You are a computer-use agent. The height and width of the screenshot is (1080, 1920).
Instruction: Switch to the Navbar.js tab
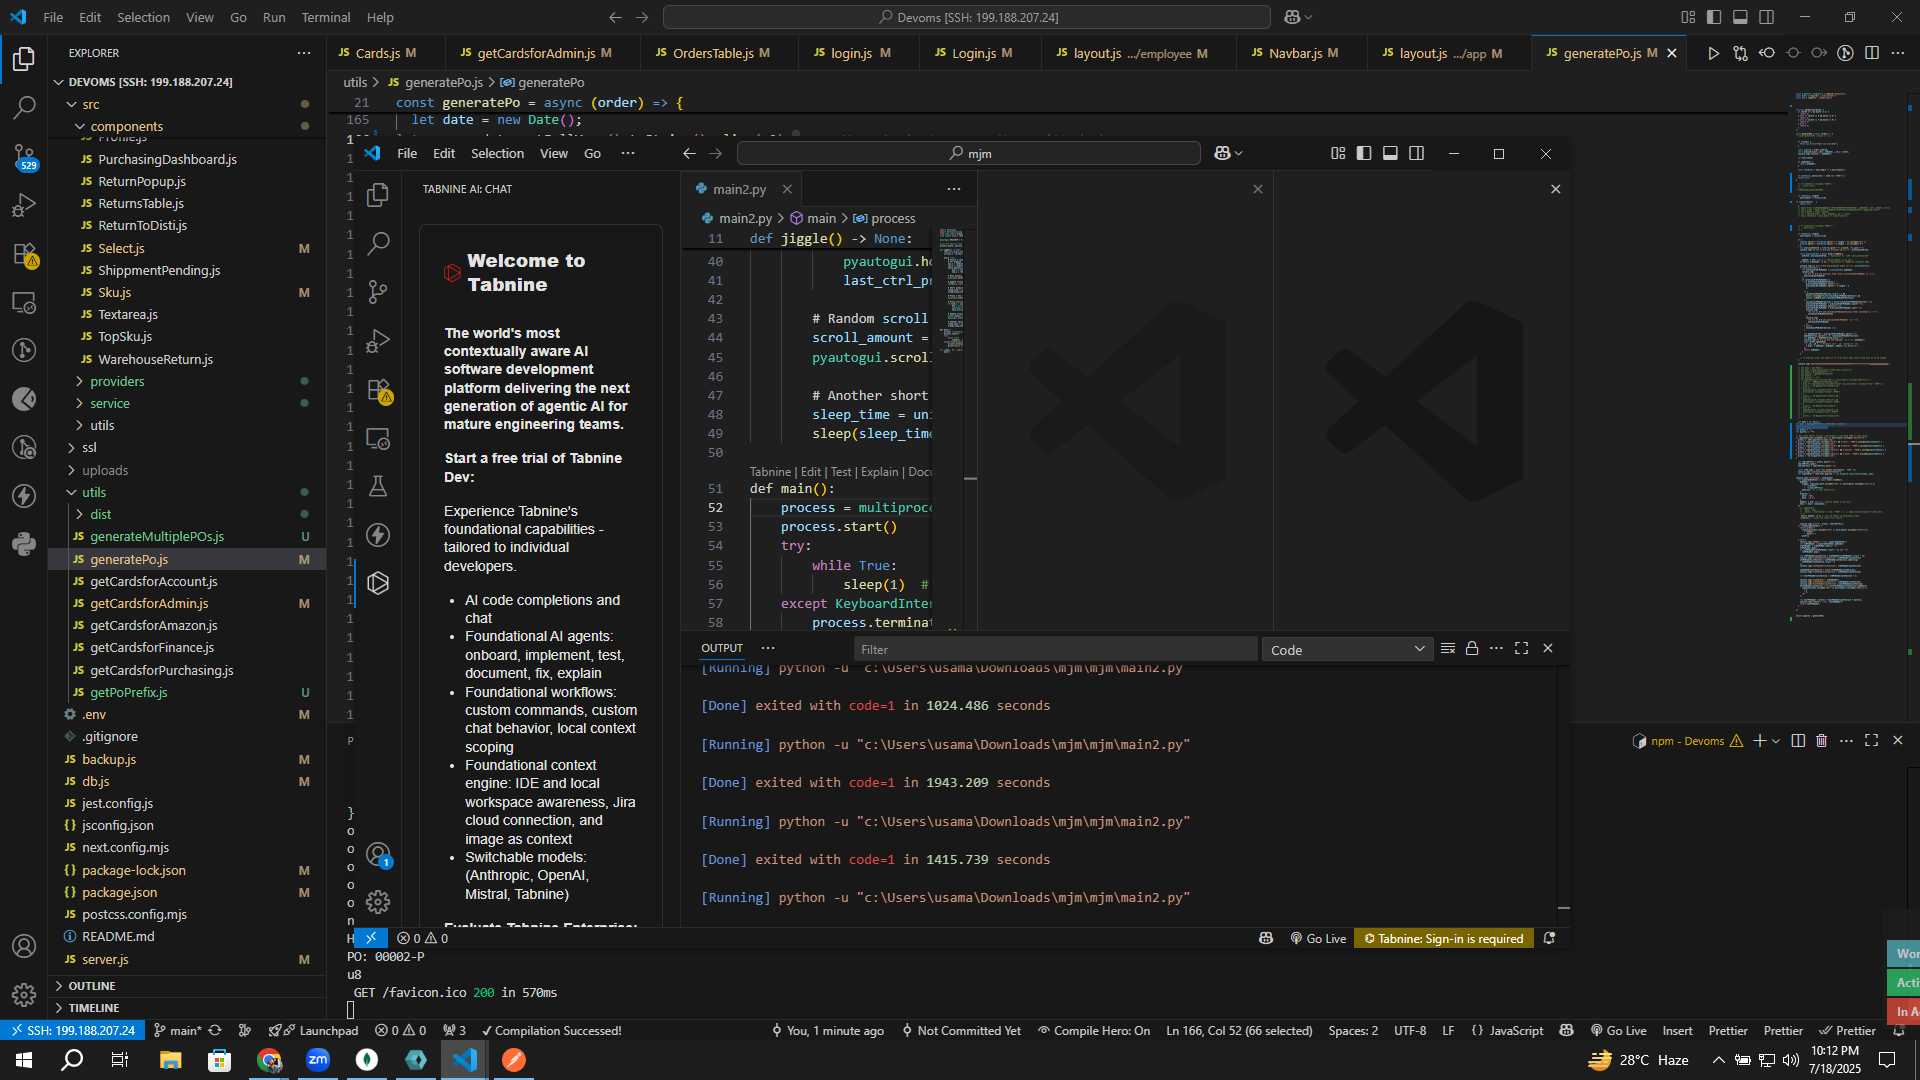(1302, 53)
